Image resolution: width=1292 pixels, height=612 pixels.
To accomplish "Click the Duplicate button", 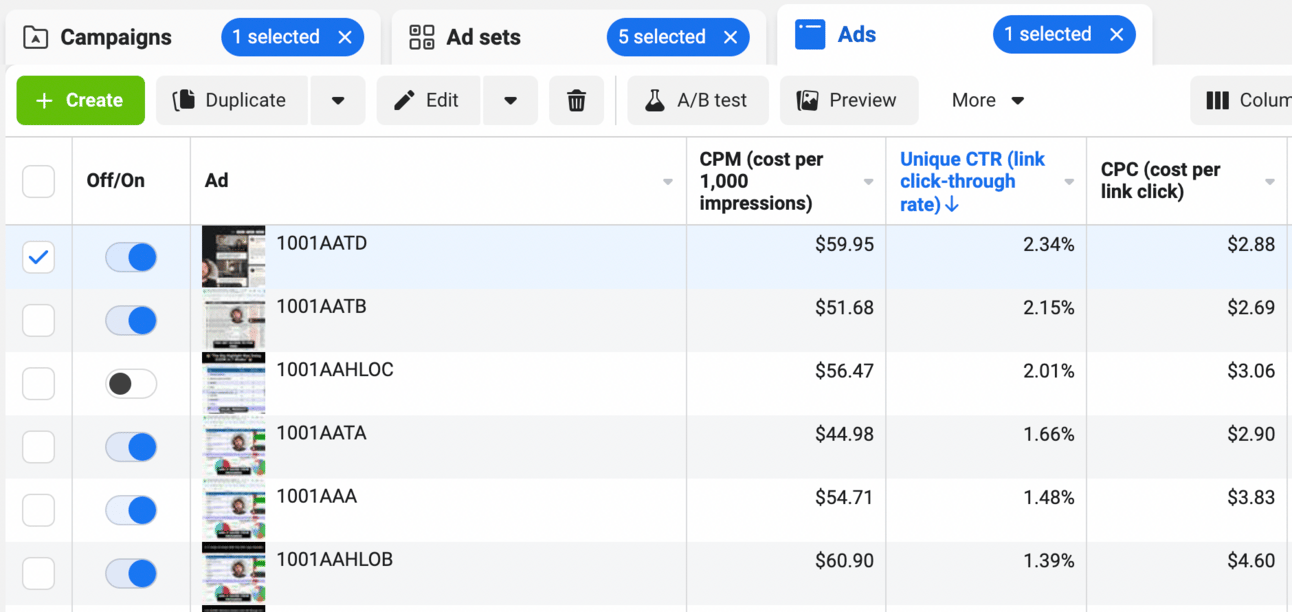I will click(232, 101).
